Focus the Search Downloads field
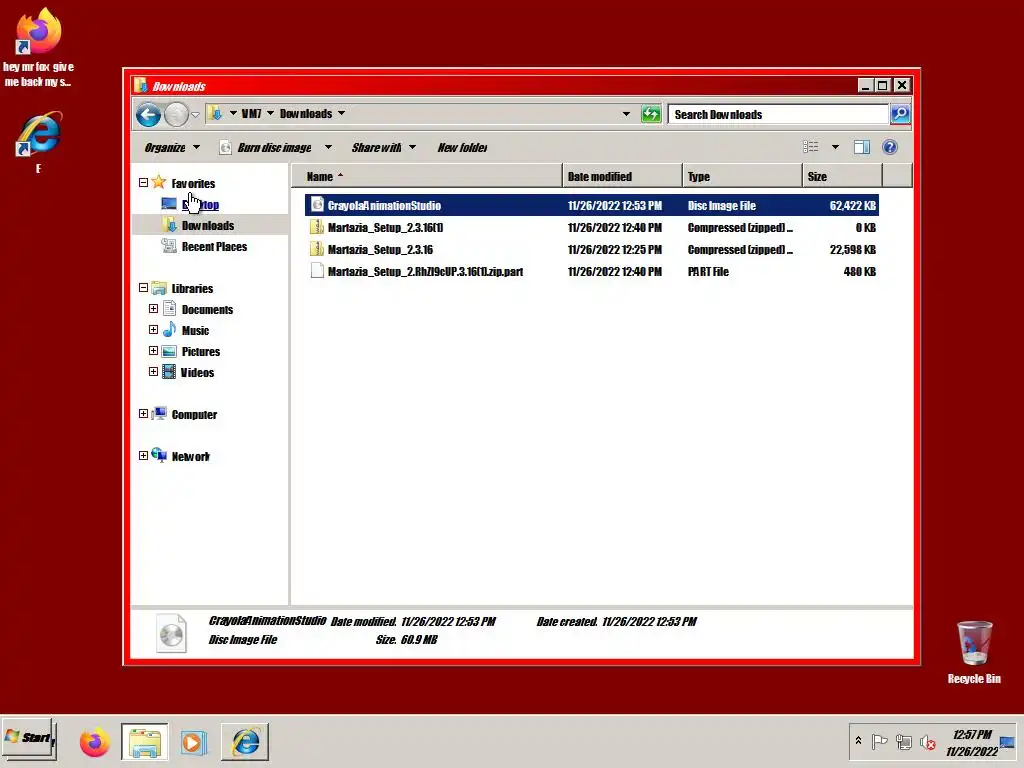Screen dimensions: 1024x768 click(778, 114)
